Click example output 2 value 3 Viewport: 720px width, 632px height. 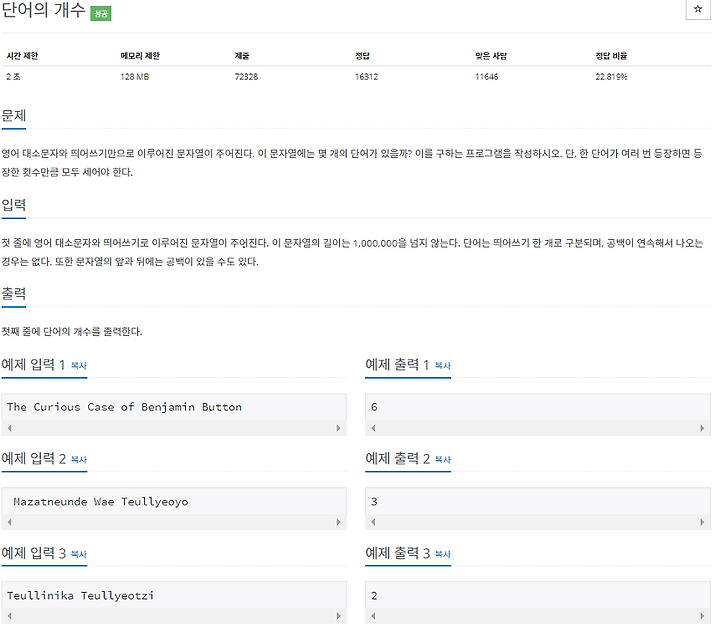(x=374, y=502)
